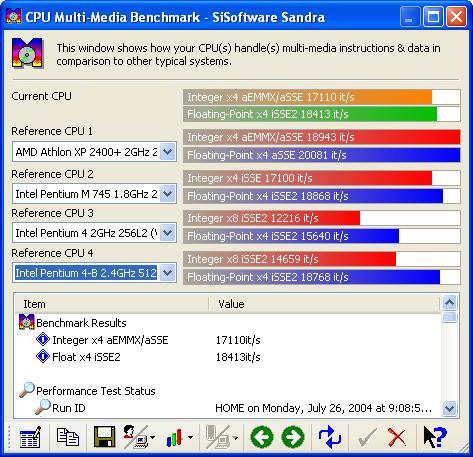Cancel using the red X toolbar icon
The image size is (473, 457).
pos(397,437)
